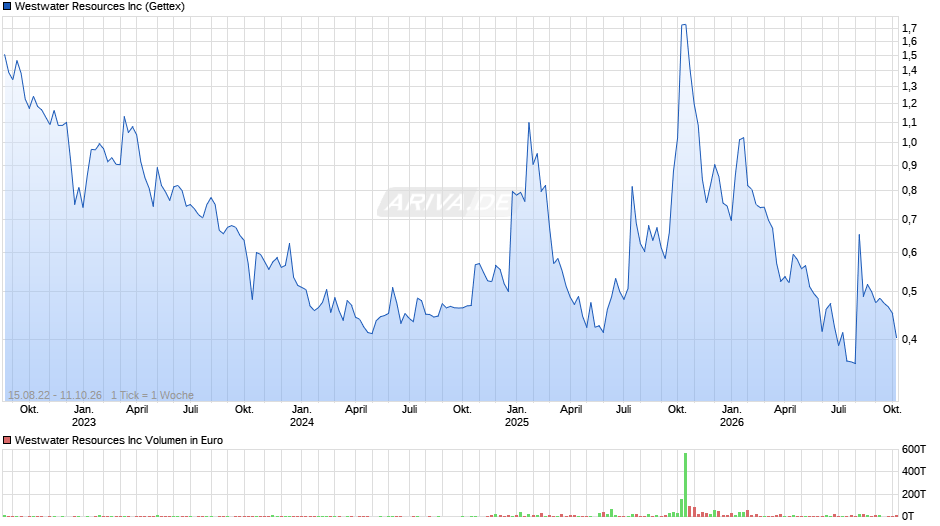Screen dimensions: 940x526
Task: Click the red legend square for Volumen in Euro
Action: click(7, 440)
